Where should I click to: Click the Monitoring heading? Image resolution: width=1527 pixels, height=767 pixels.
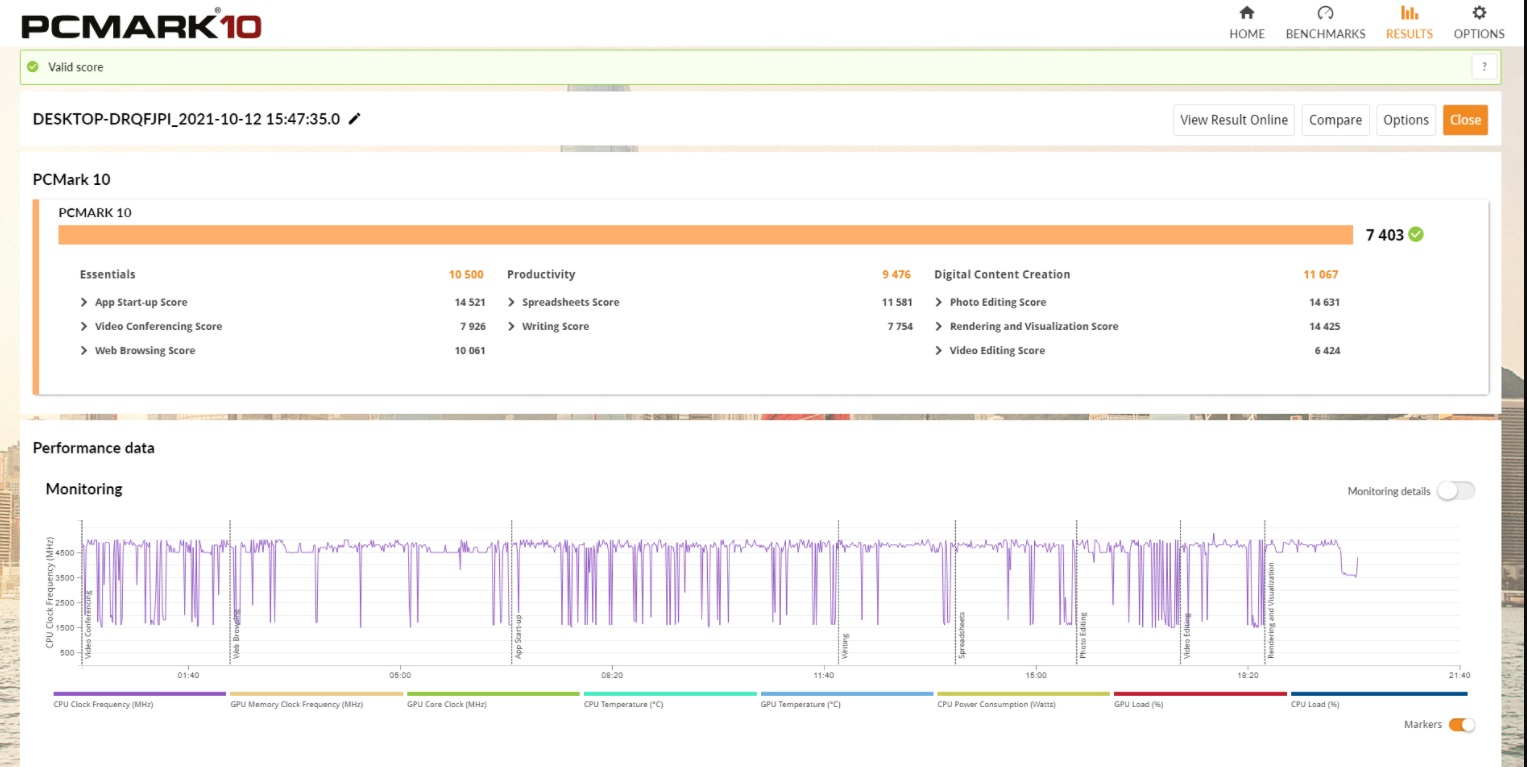[x=84, y=489]
